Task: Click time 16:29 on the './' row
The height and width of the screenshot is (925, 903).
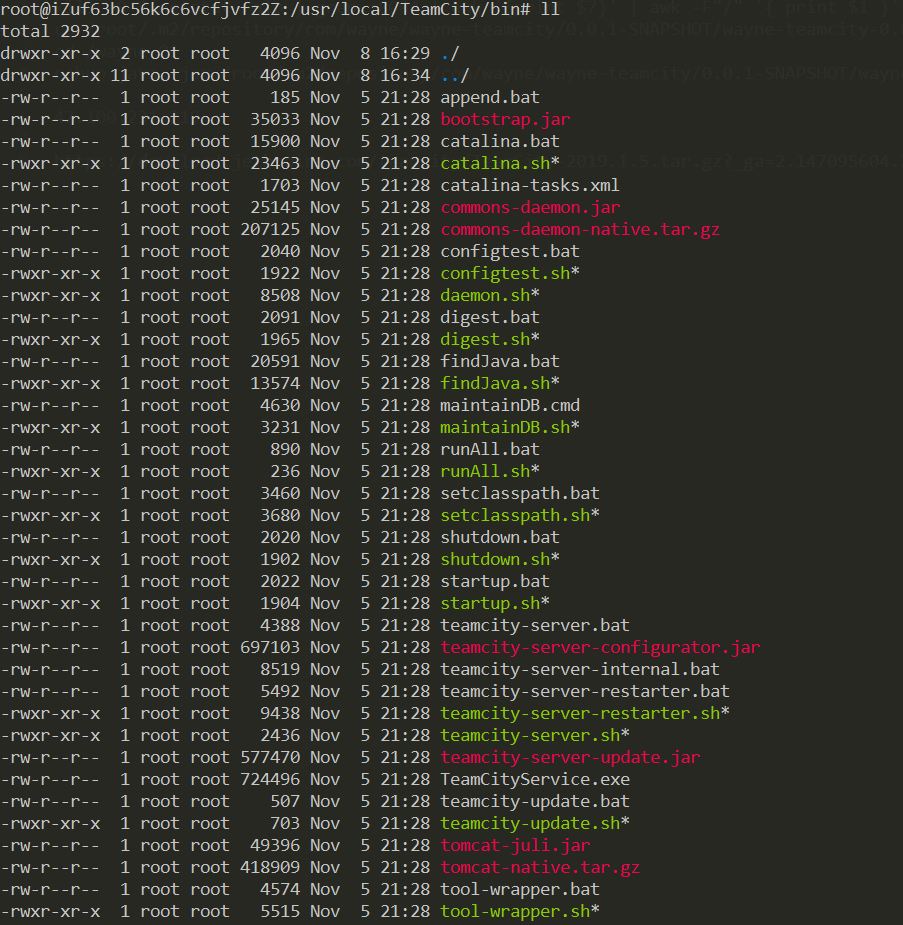Action: 405,54
